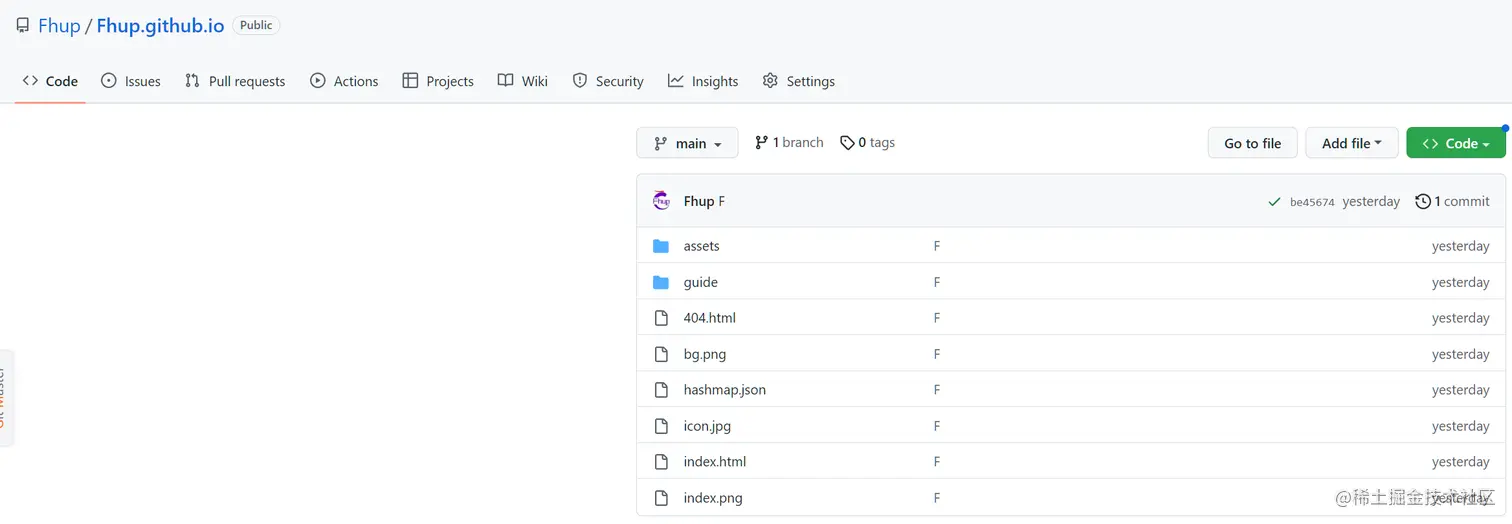Open the green Code dropdown button

click(x=1455, y=143)
